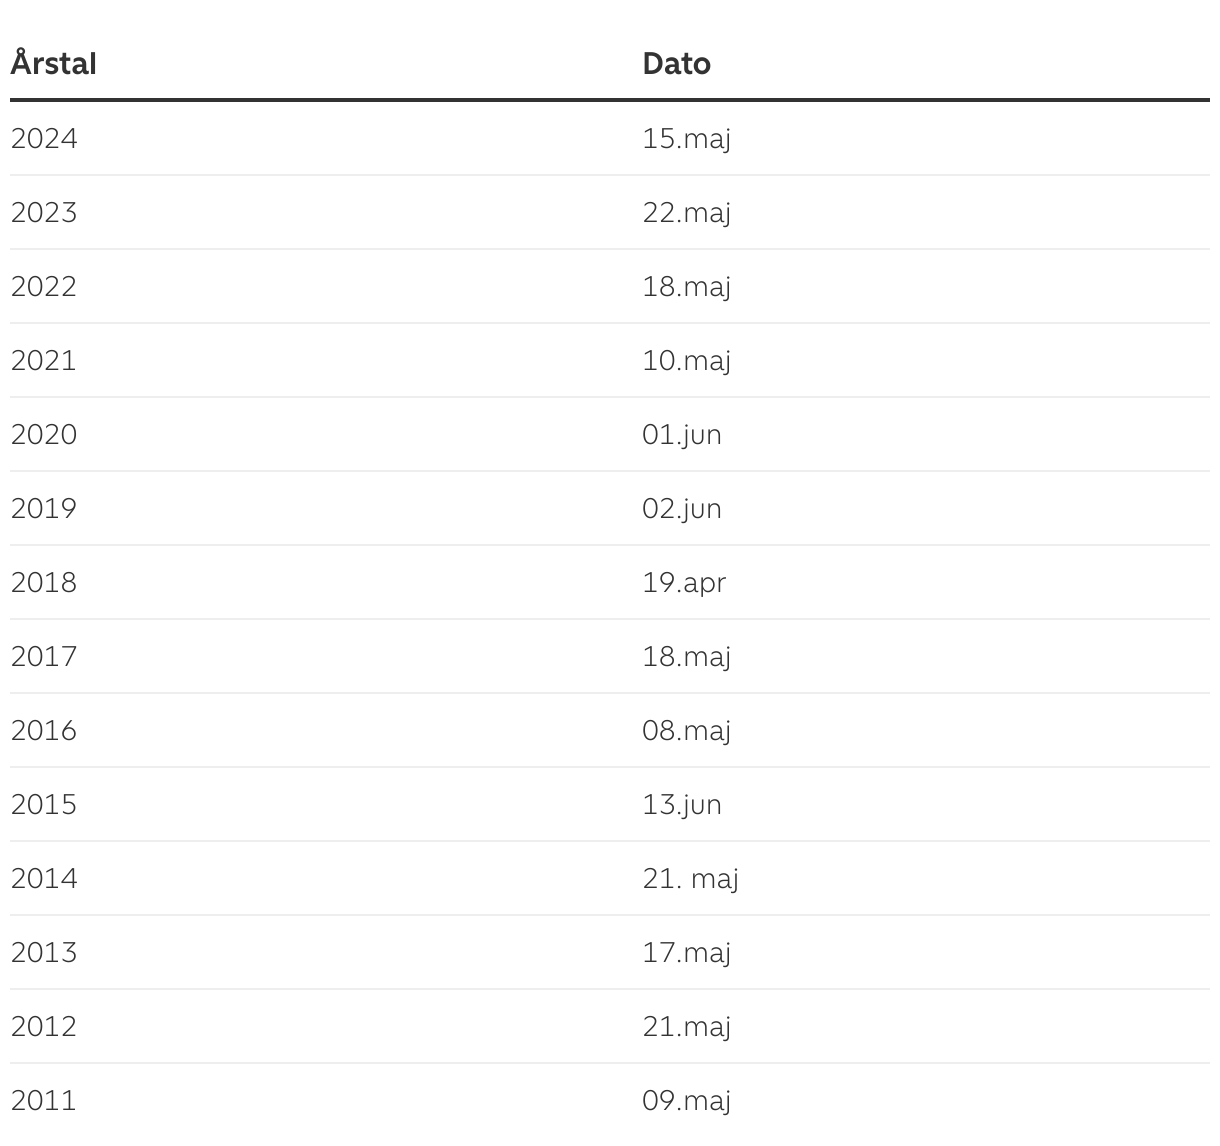The height and width of the screenshot is (1146, 1220).
Task: Click the 15.maj date cell
Action: click(686, 138)
